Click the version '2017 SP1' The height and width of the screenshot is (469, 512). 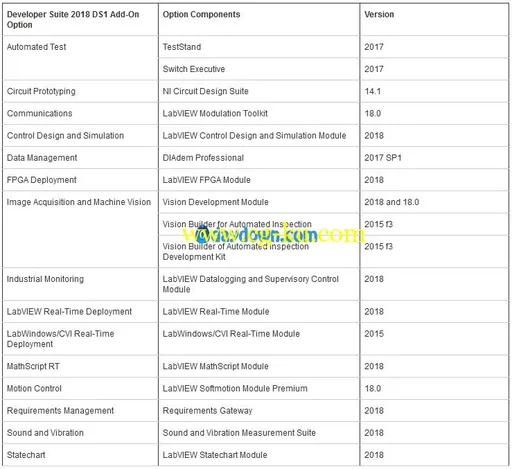383,158
